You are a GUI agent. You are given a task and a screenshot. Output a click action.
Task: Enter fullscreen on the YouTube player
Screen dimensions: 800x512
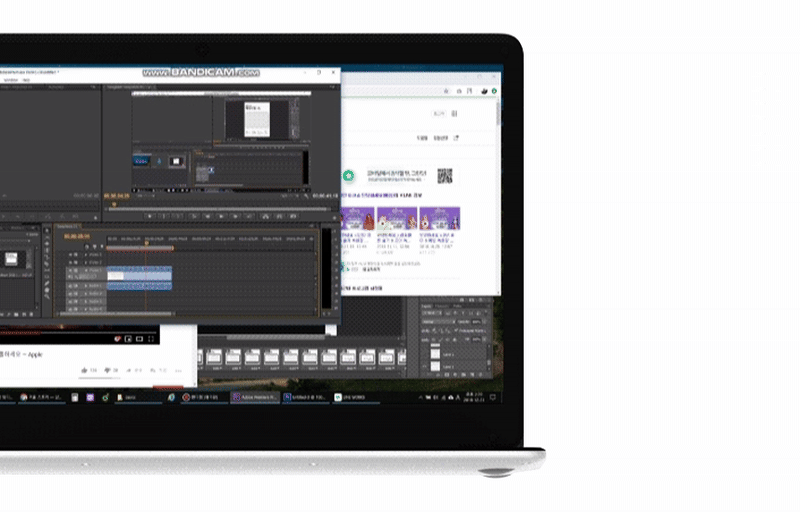point(152,339)
